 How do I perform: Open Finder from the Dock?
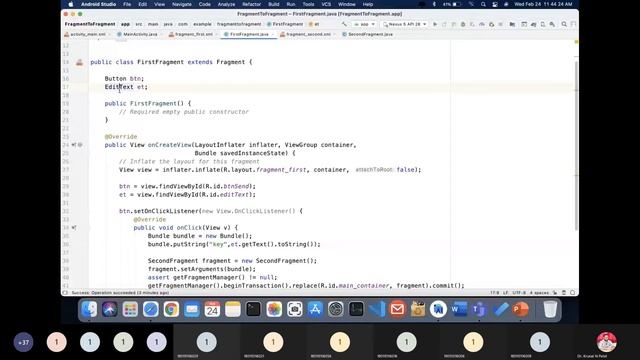89,309
